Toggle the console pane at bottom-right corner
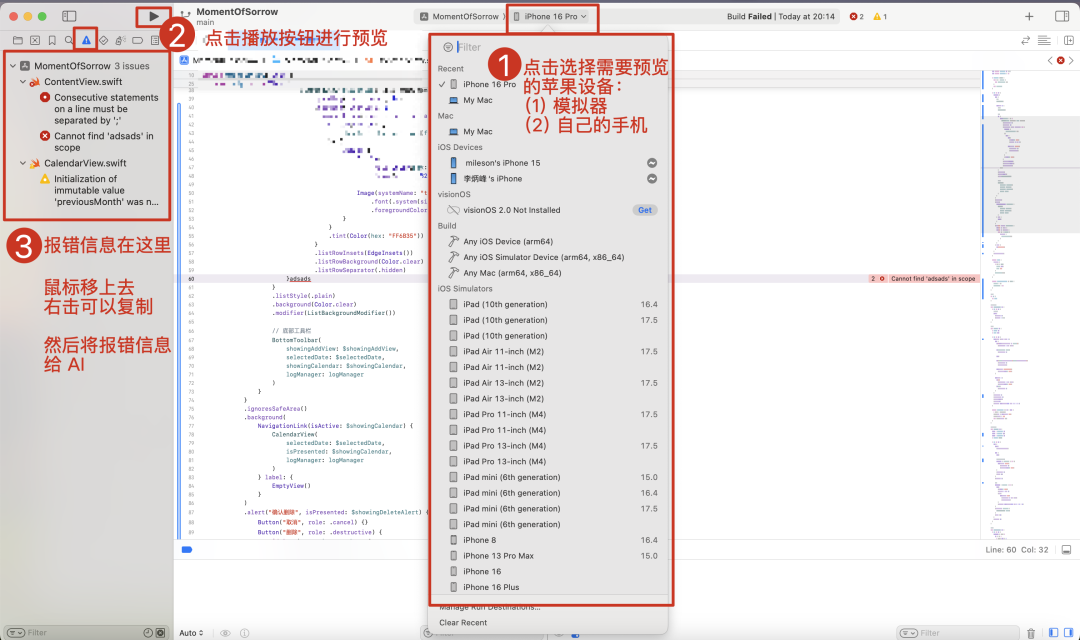 tap(1068, 632)
